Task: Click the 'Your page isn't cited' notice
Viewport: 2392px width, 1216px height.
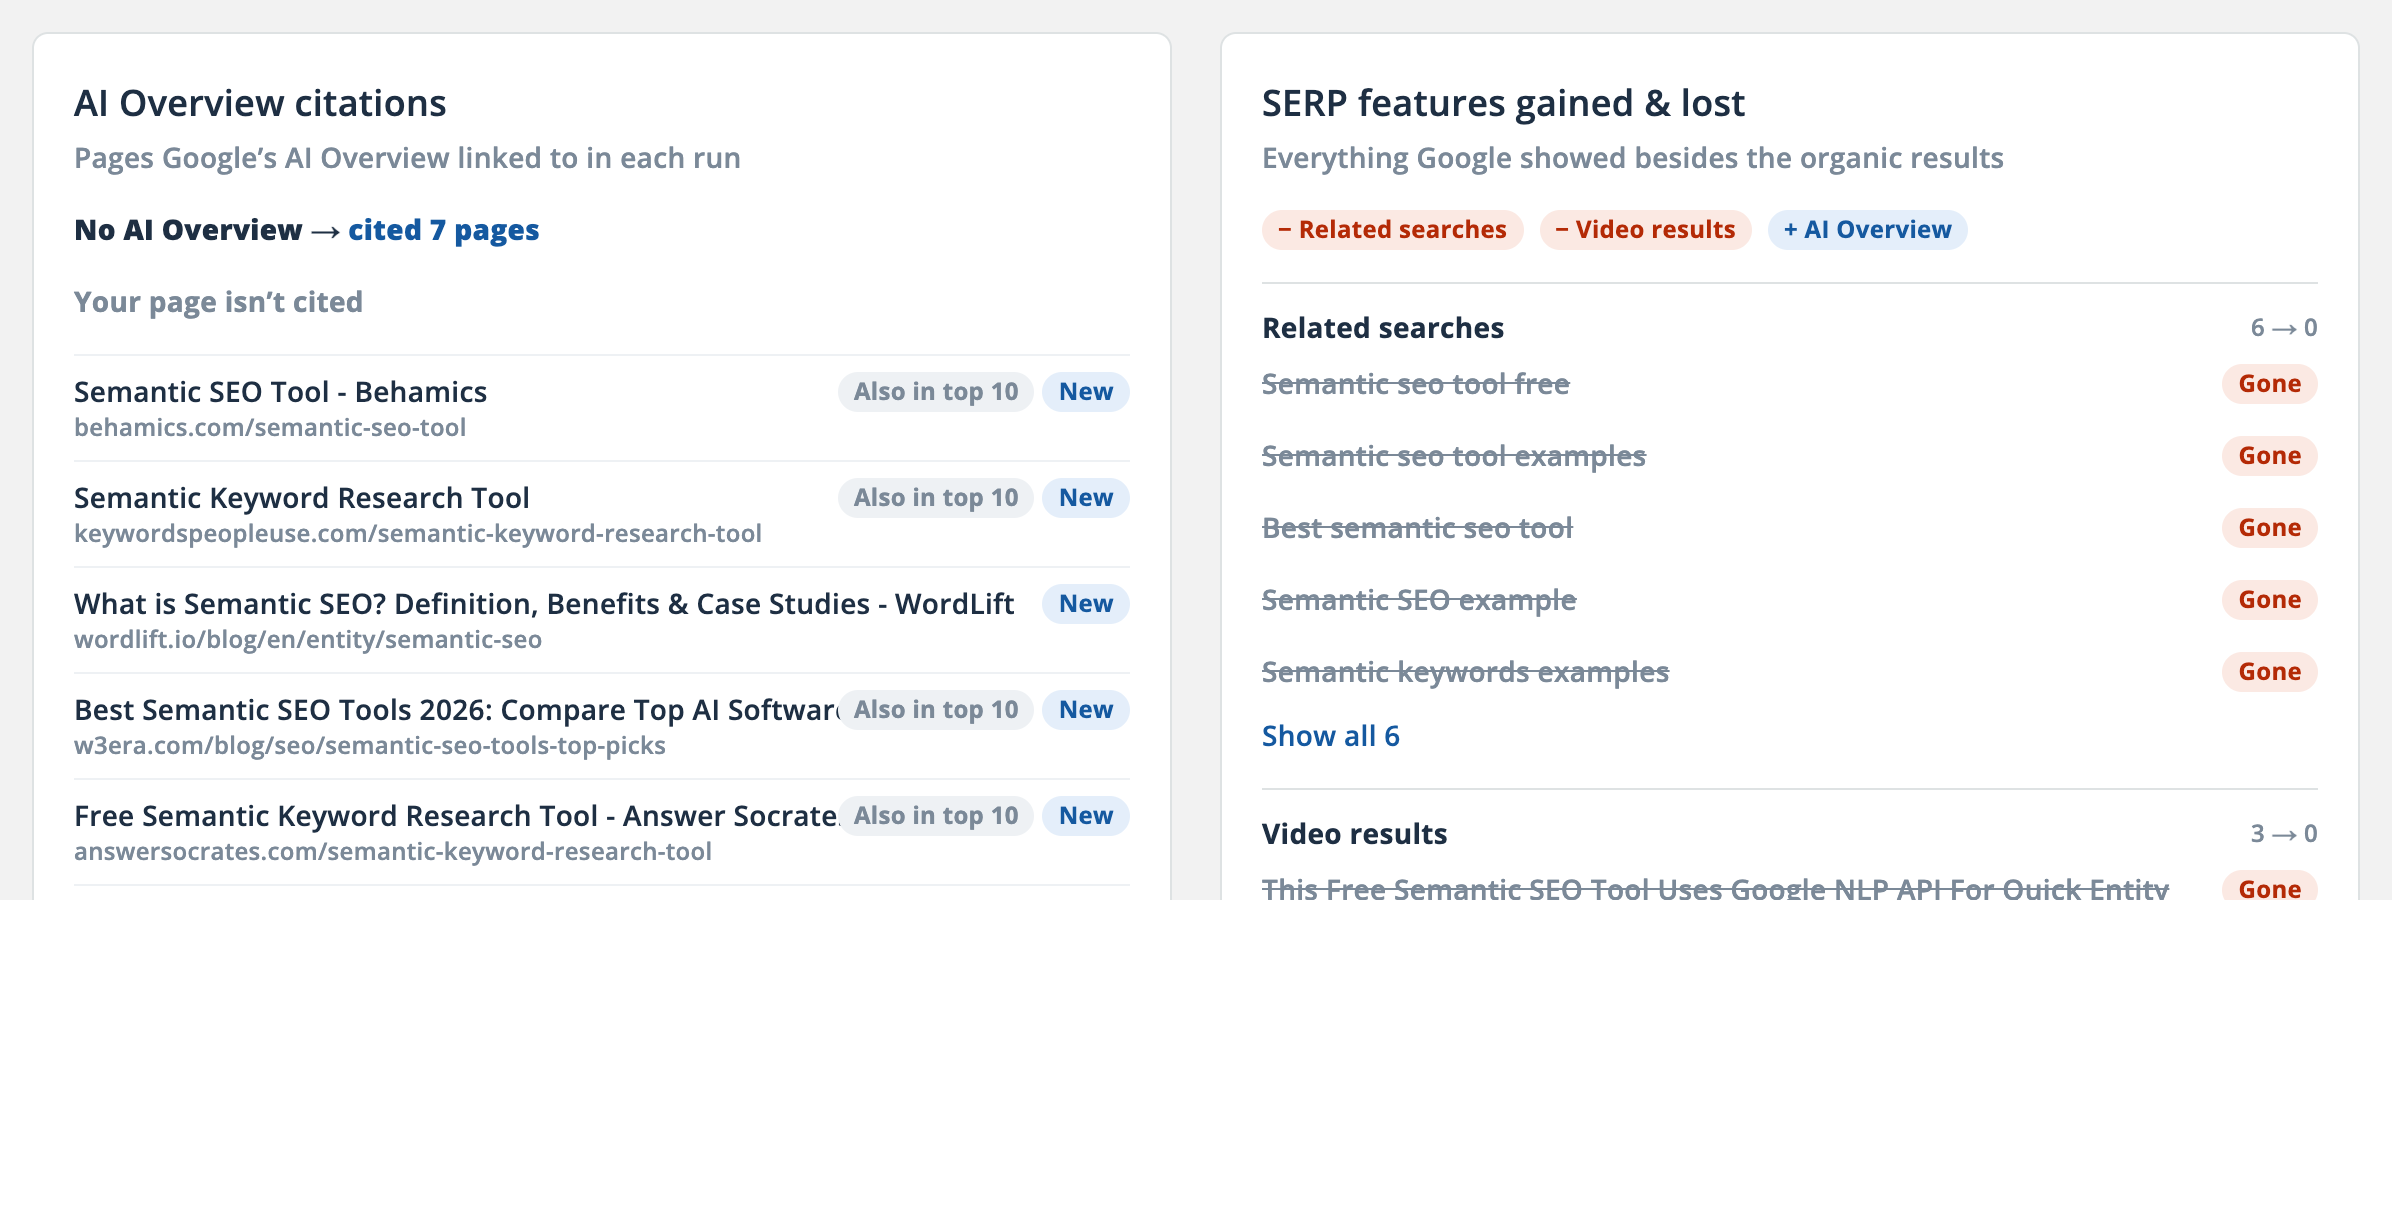Action: pos(218,302)
